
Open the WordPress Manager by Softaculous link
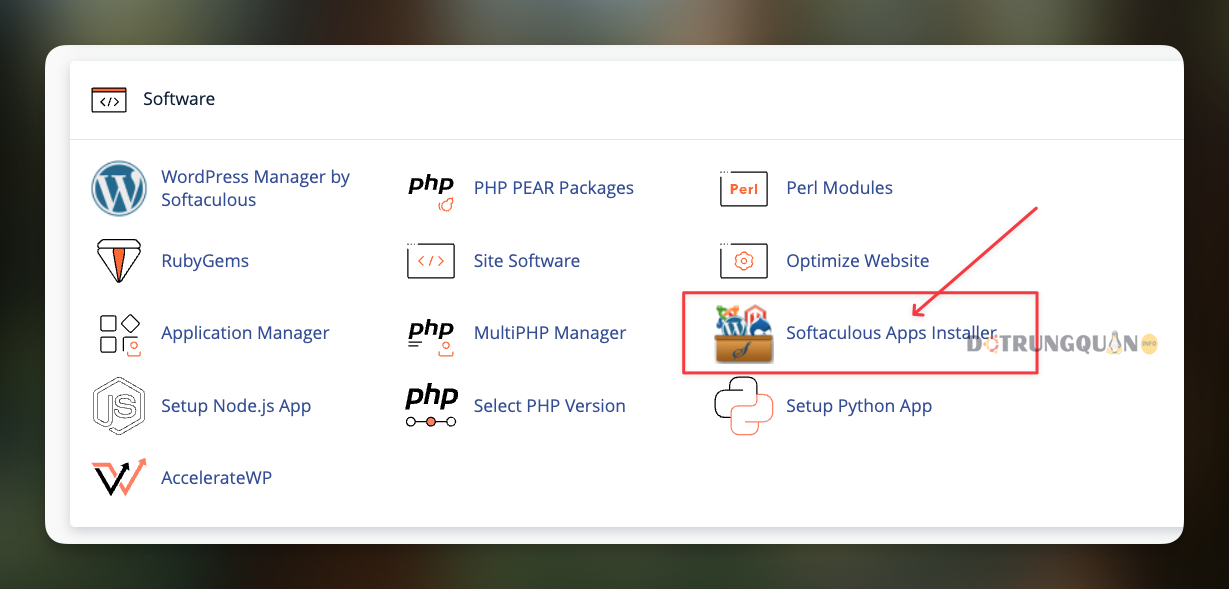(255, 188)
